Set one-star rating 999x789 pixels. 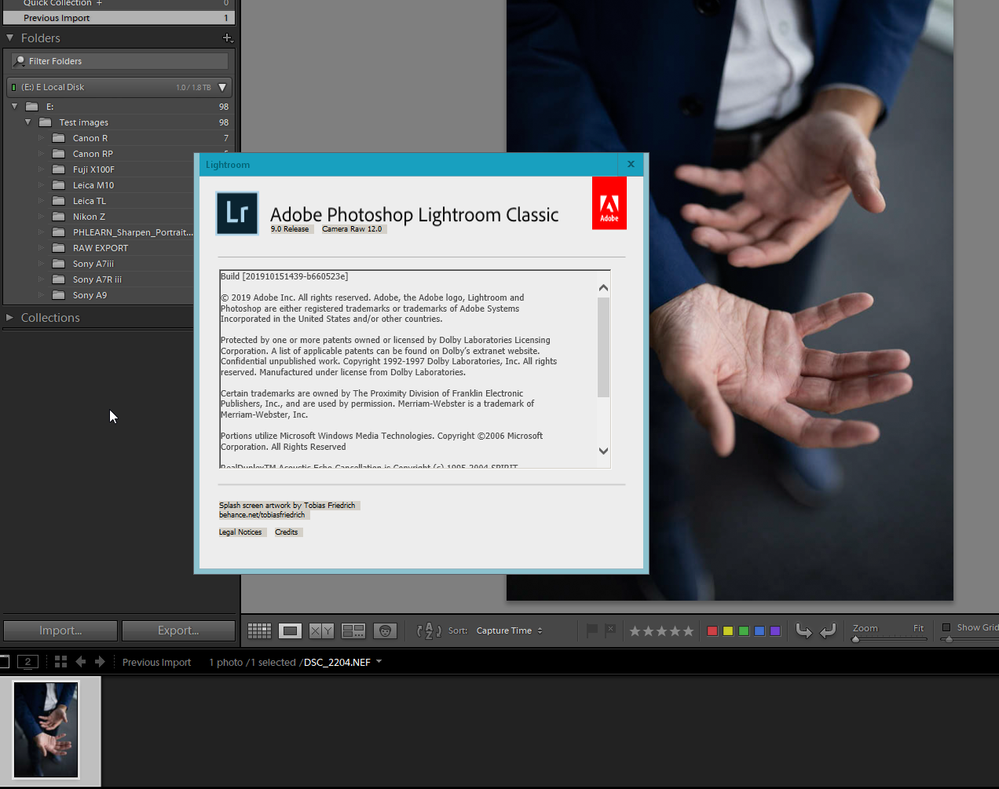point(635,631)
